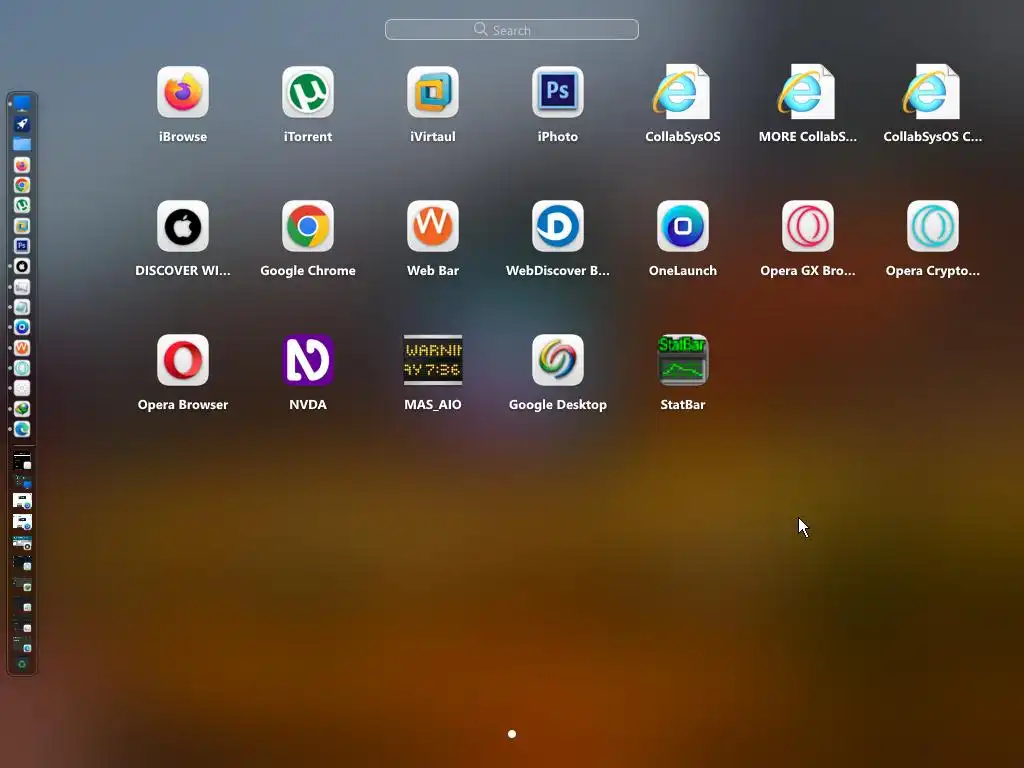Launch the OneLaunch app
The image size is (1024, 768).
[x=682, y=226]
